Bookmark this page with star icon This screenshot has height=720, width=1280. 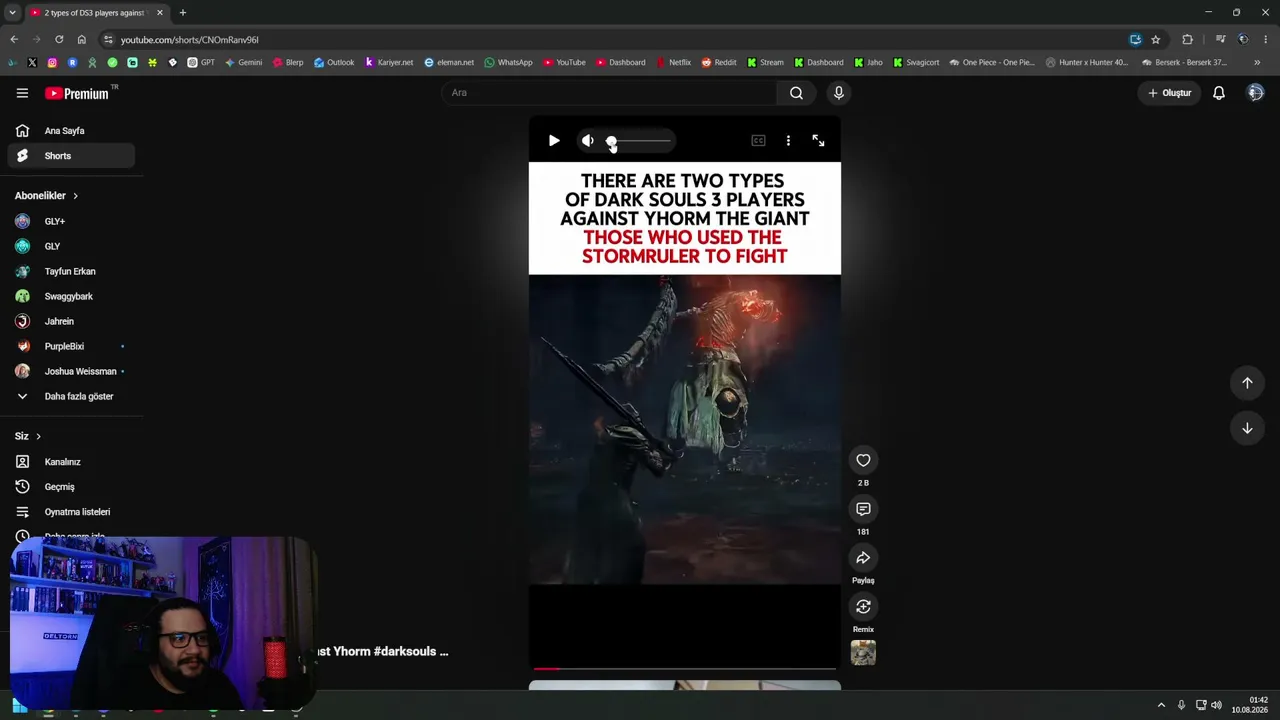[x=1155, y=40]
